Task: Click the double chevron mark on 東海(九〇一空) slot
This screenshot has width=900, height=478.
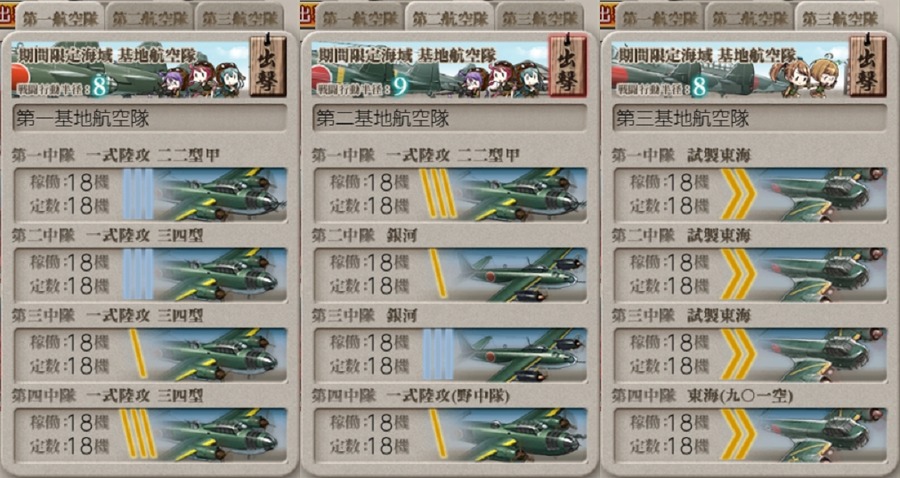Action: [x=738, y=434]
